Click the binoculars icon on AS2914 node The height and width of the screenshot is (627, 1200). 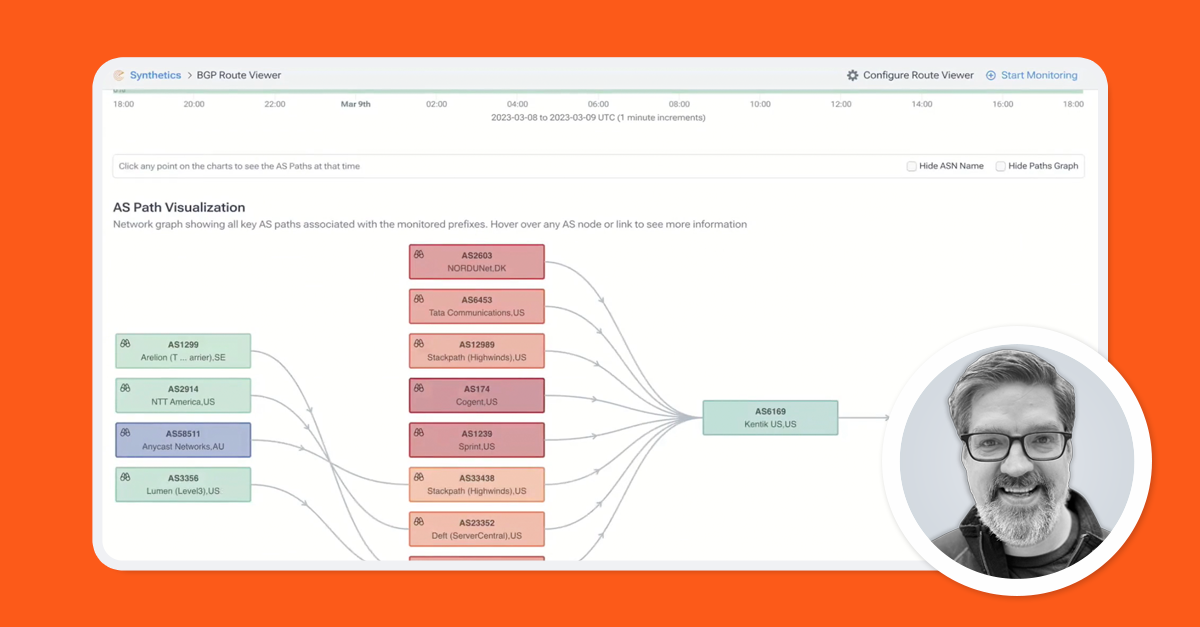[126, 387]
